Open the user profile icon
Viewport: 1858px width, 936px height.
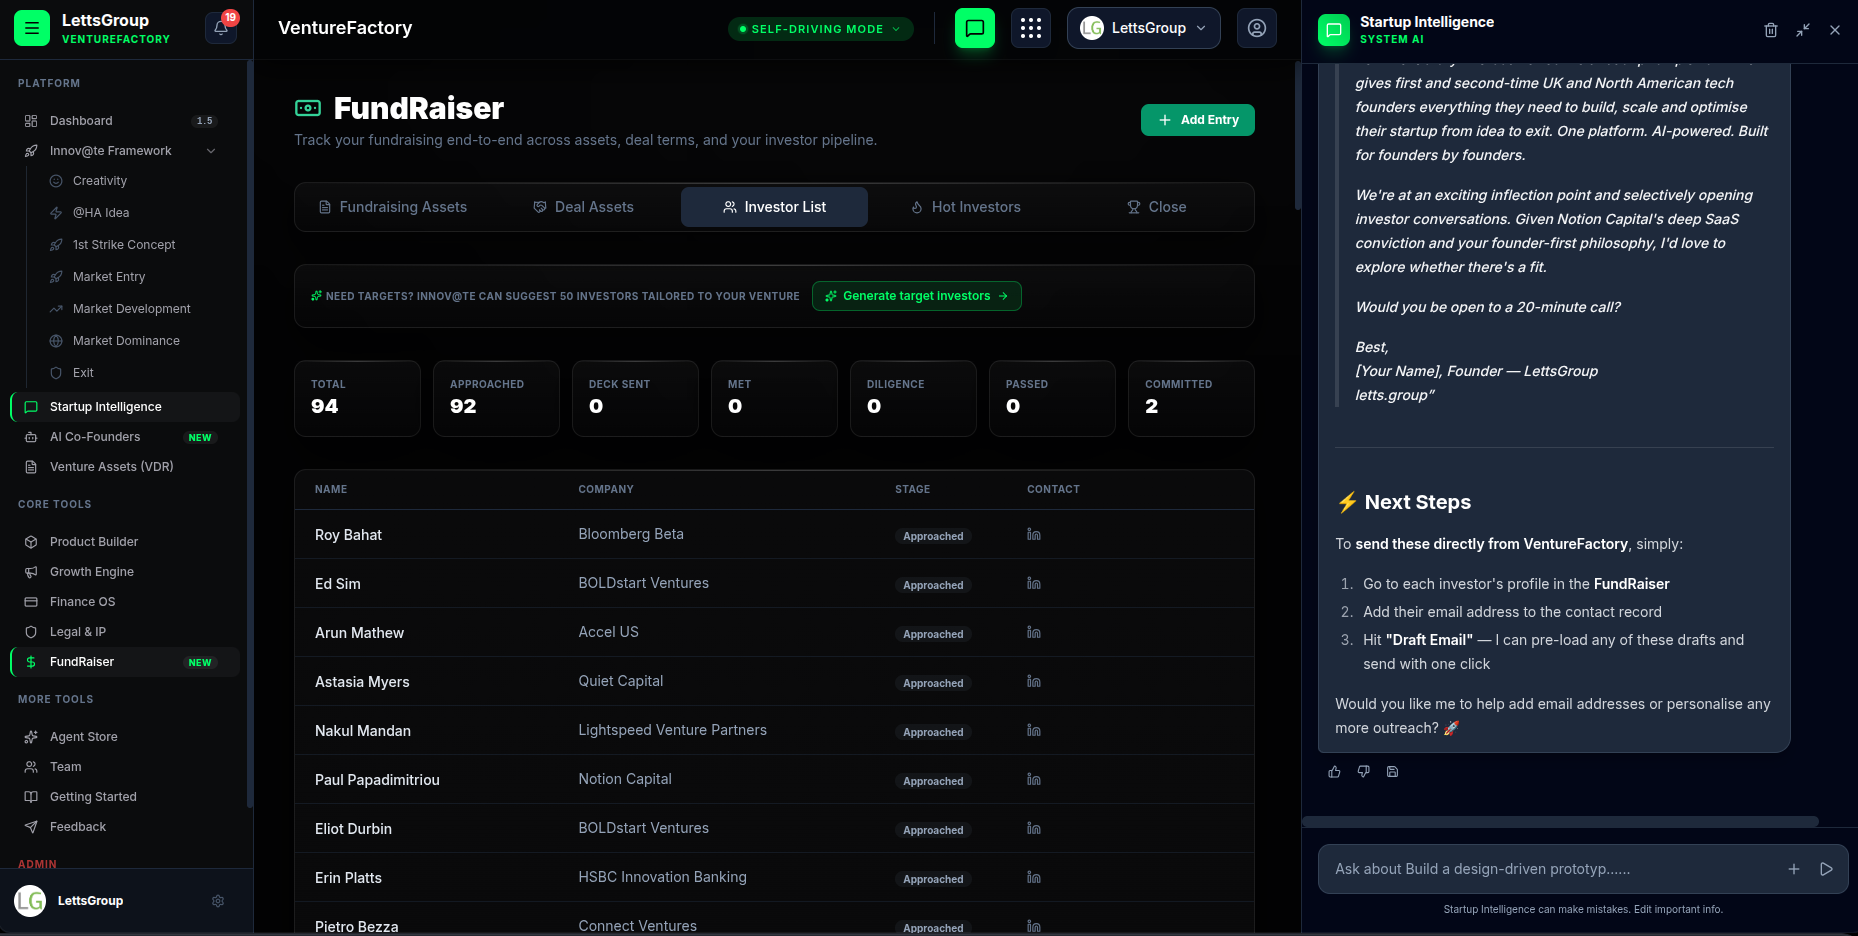click(x=1257, y=28)
